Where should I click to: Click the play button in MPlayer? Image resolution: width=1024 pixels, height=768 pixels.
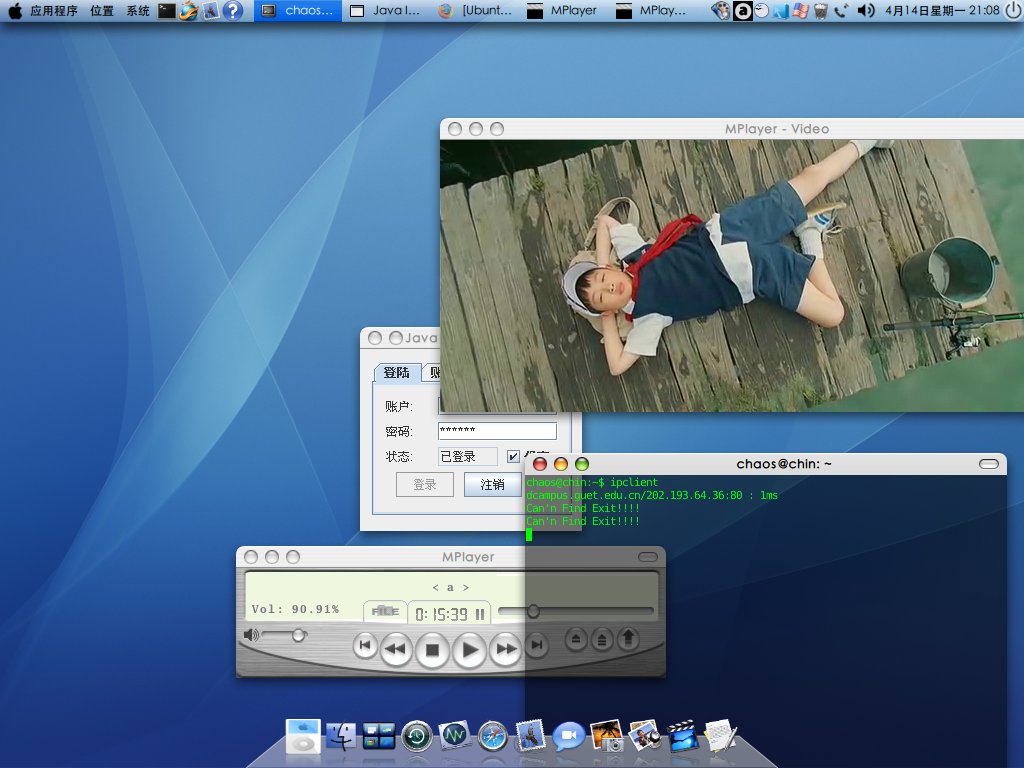[469, 650]
